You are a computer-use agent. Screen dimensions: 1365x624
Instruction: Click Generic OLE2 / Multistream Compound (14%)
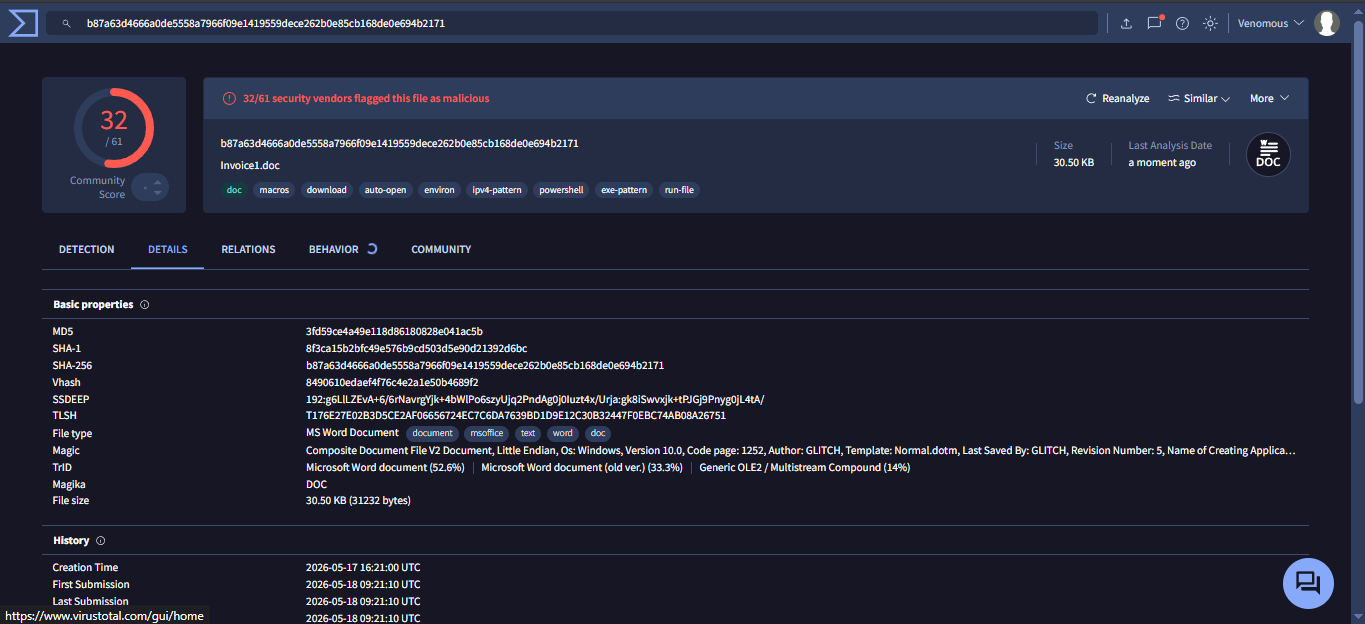[805, 467]
